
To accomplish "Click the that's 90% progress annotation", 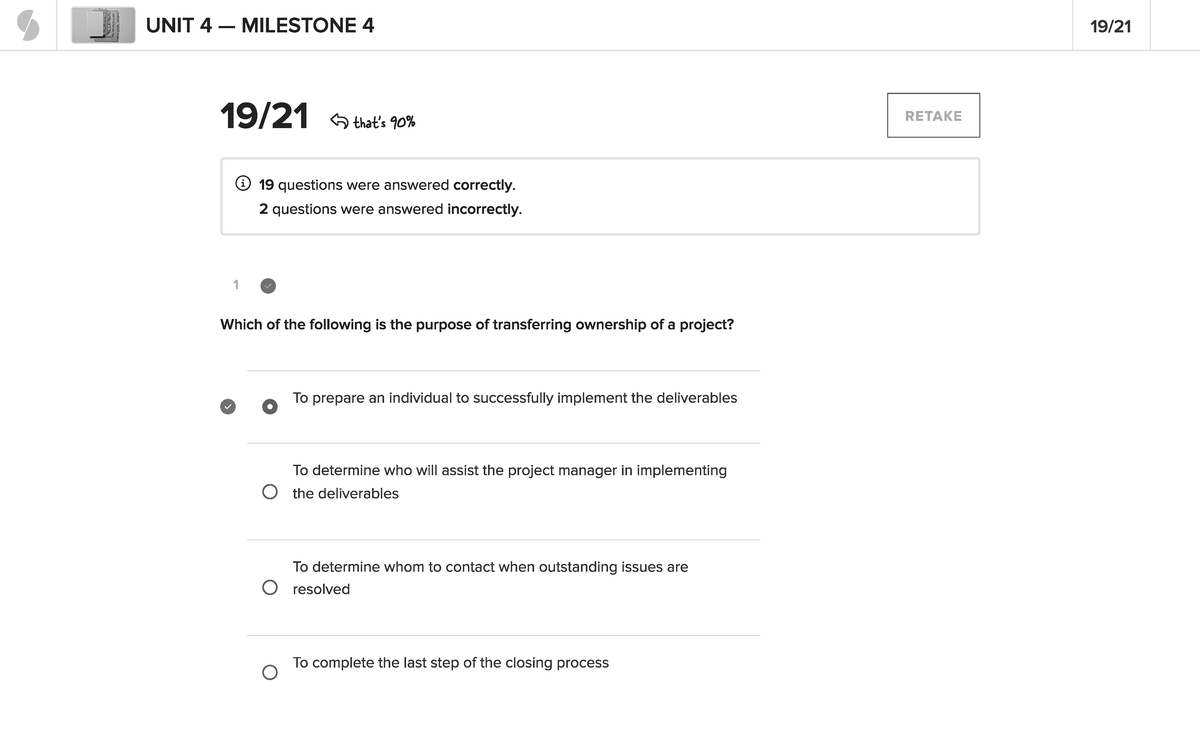I will click(x=383, y=121).
